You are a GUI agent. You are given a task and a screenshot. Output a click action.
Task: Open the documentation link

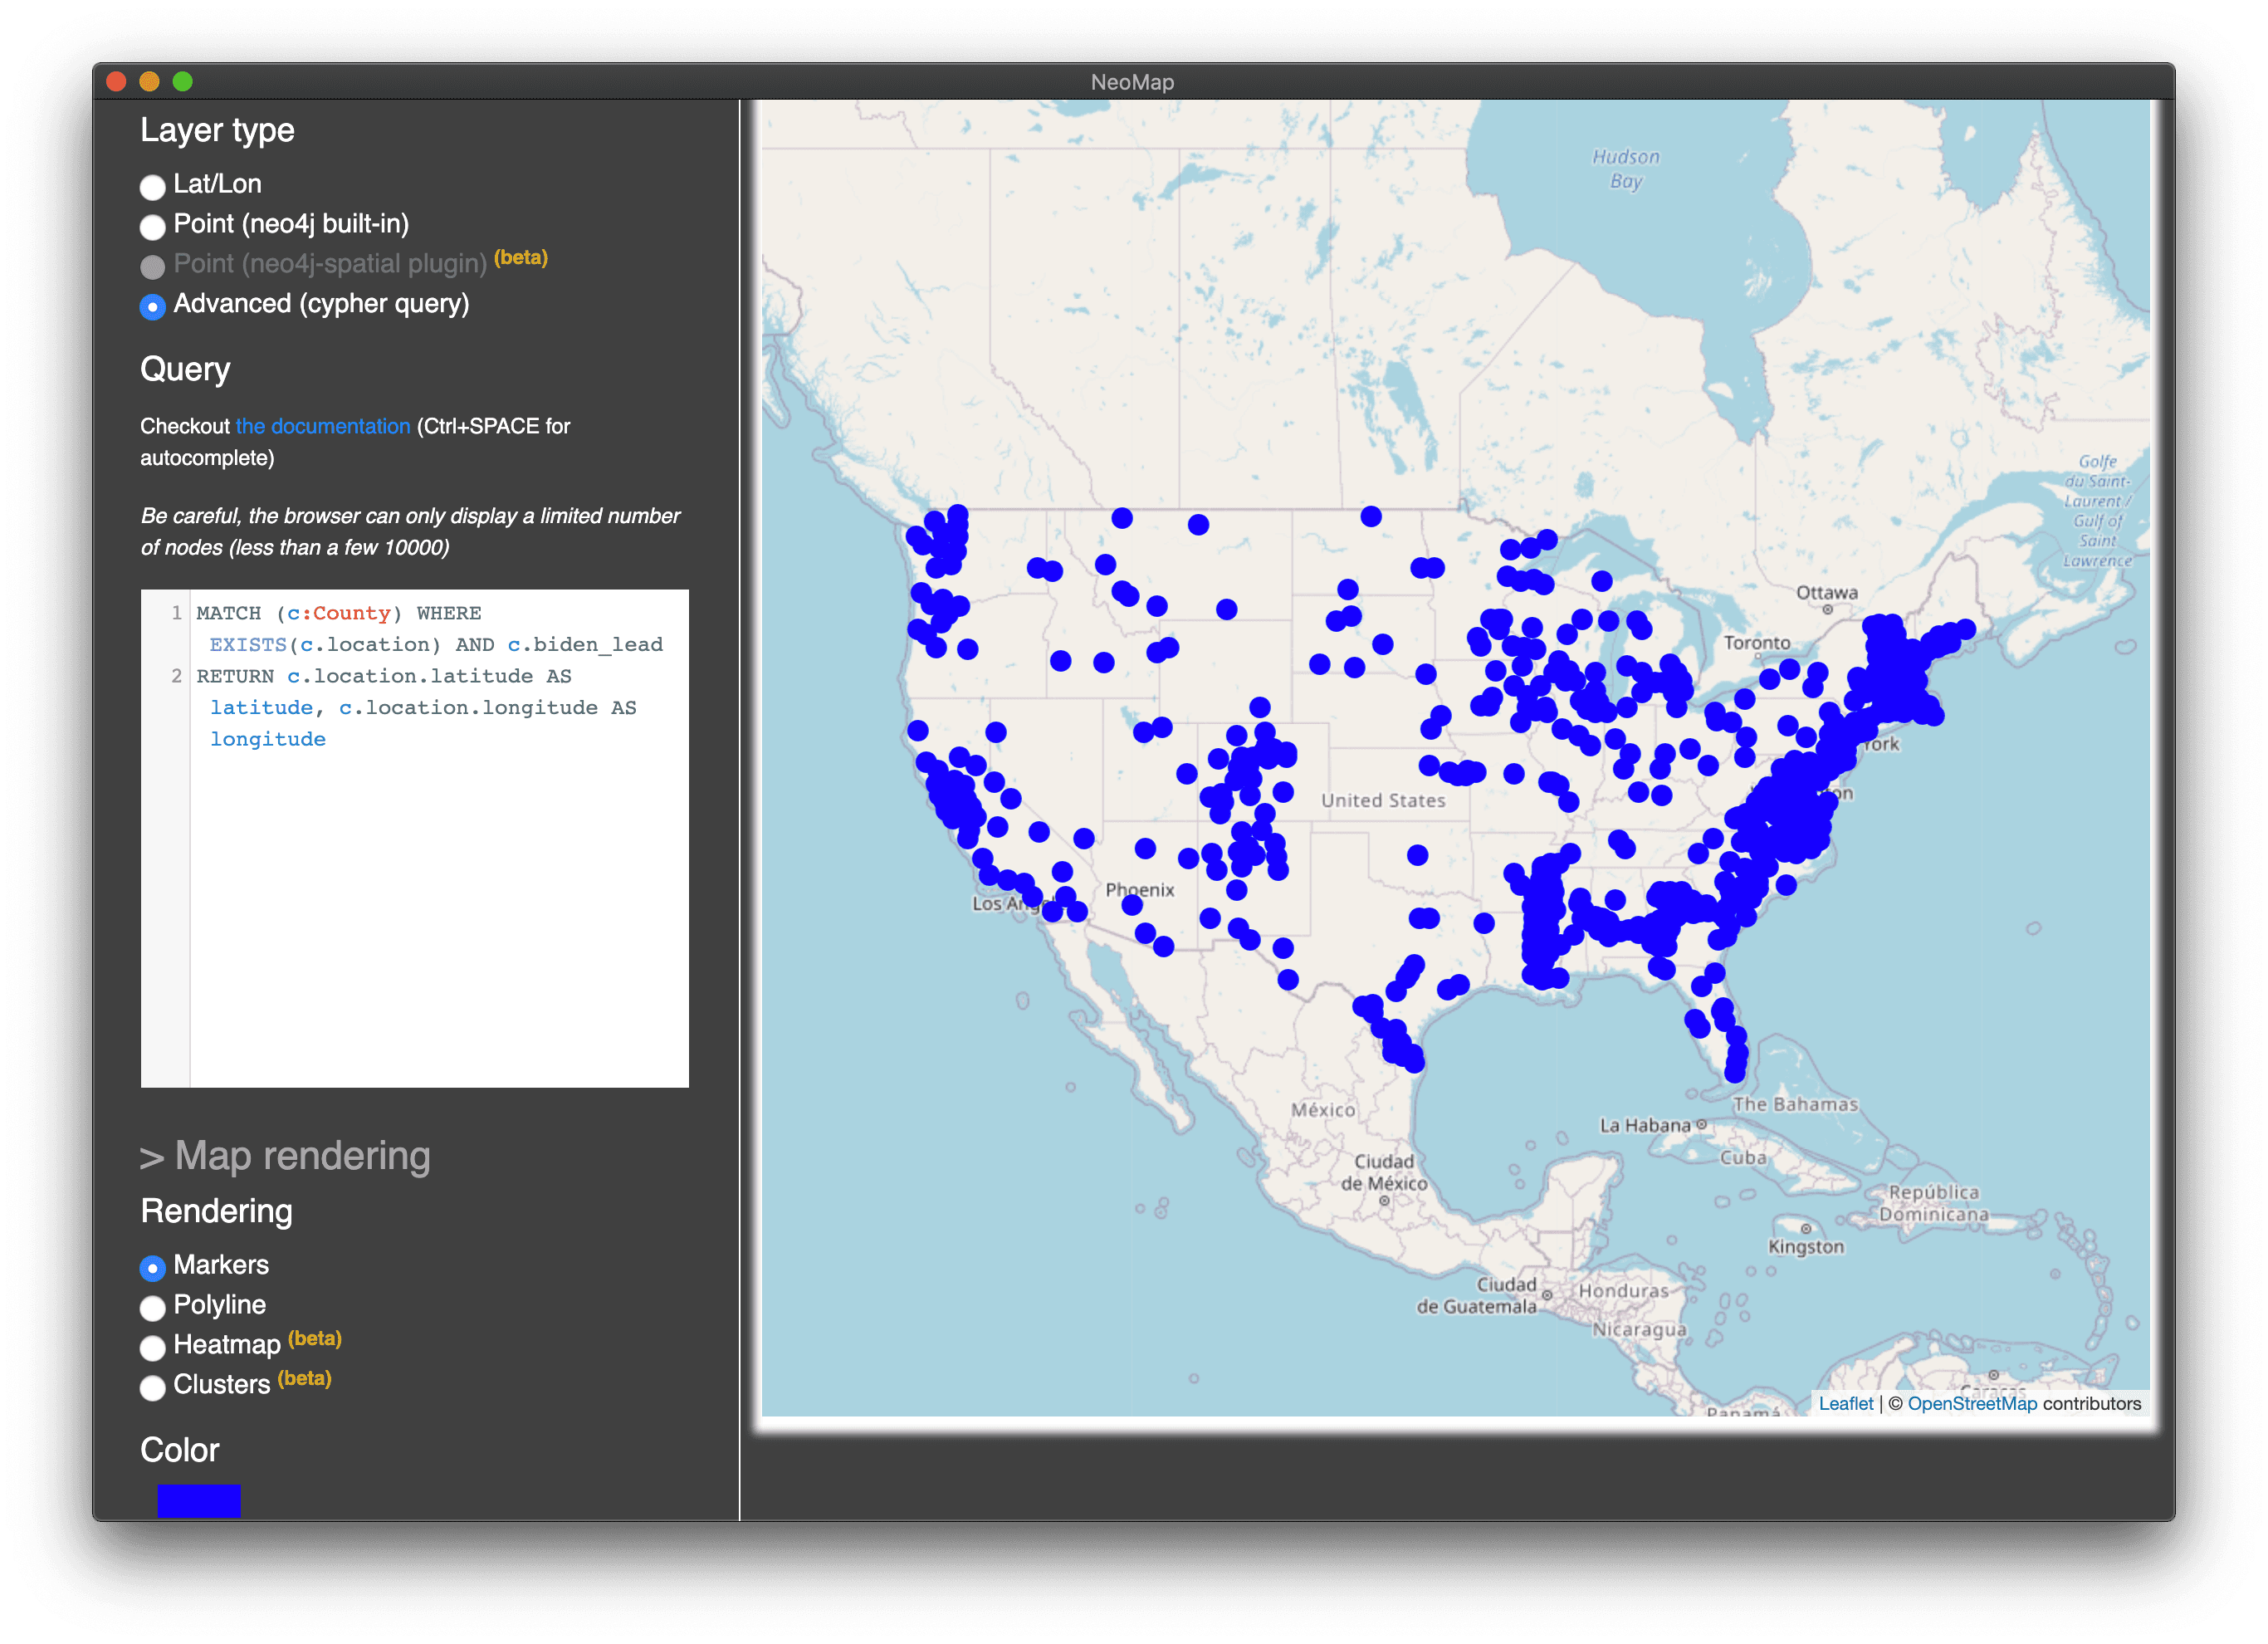[322, 426]
